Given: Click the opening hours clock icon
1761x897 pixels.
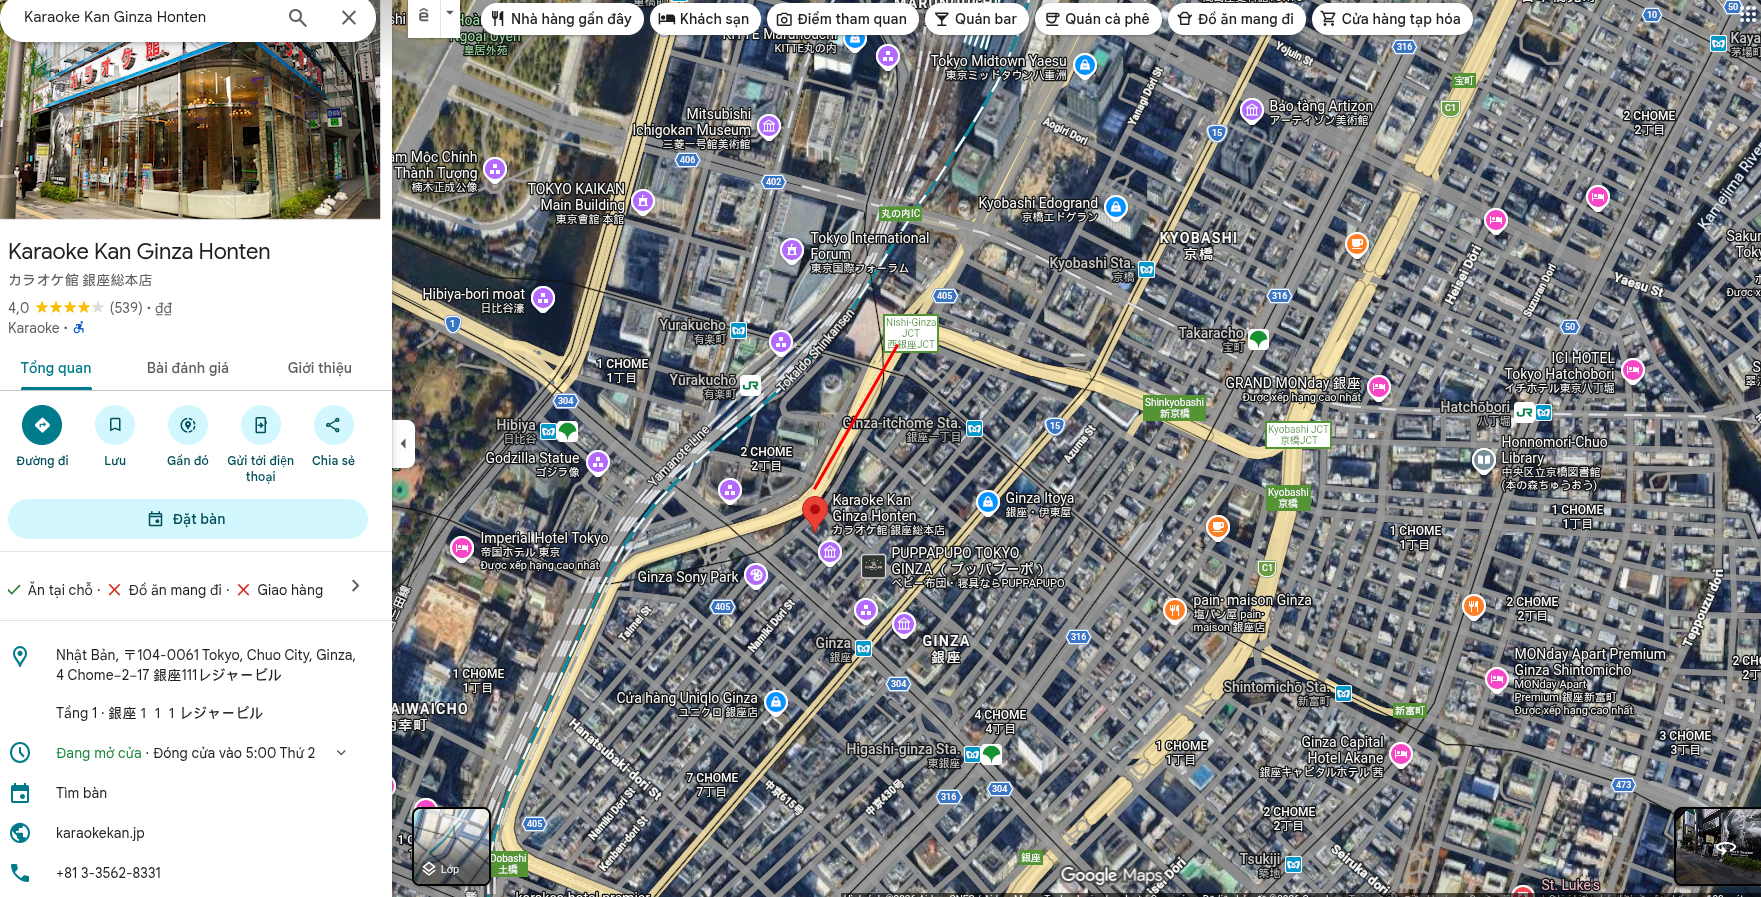Looking at the screenshot, I should coord(20,753).
